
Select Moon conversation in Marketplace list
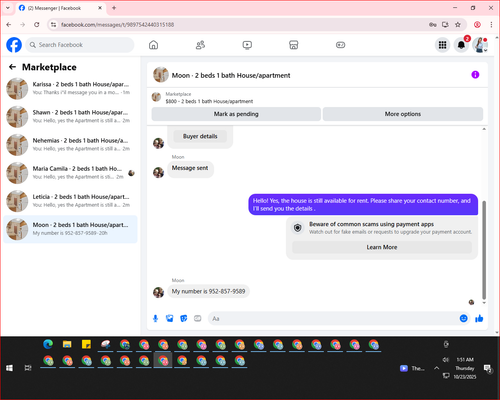pyautogui.click(x=70, y=229)
